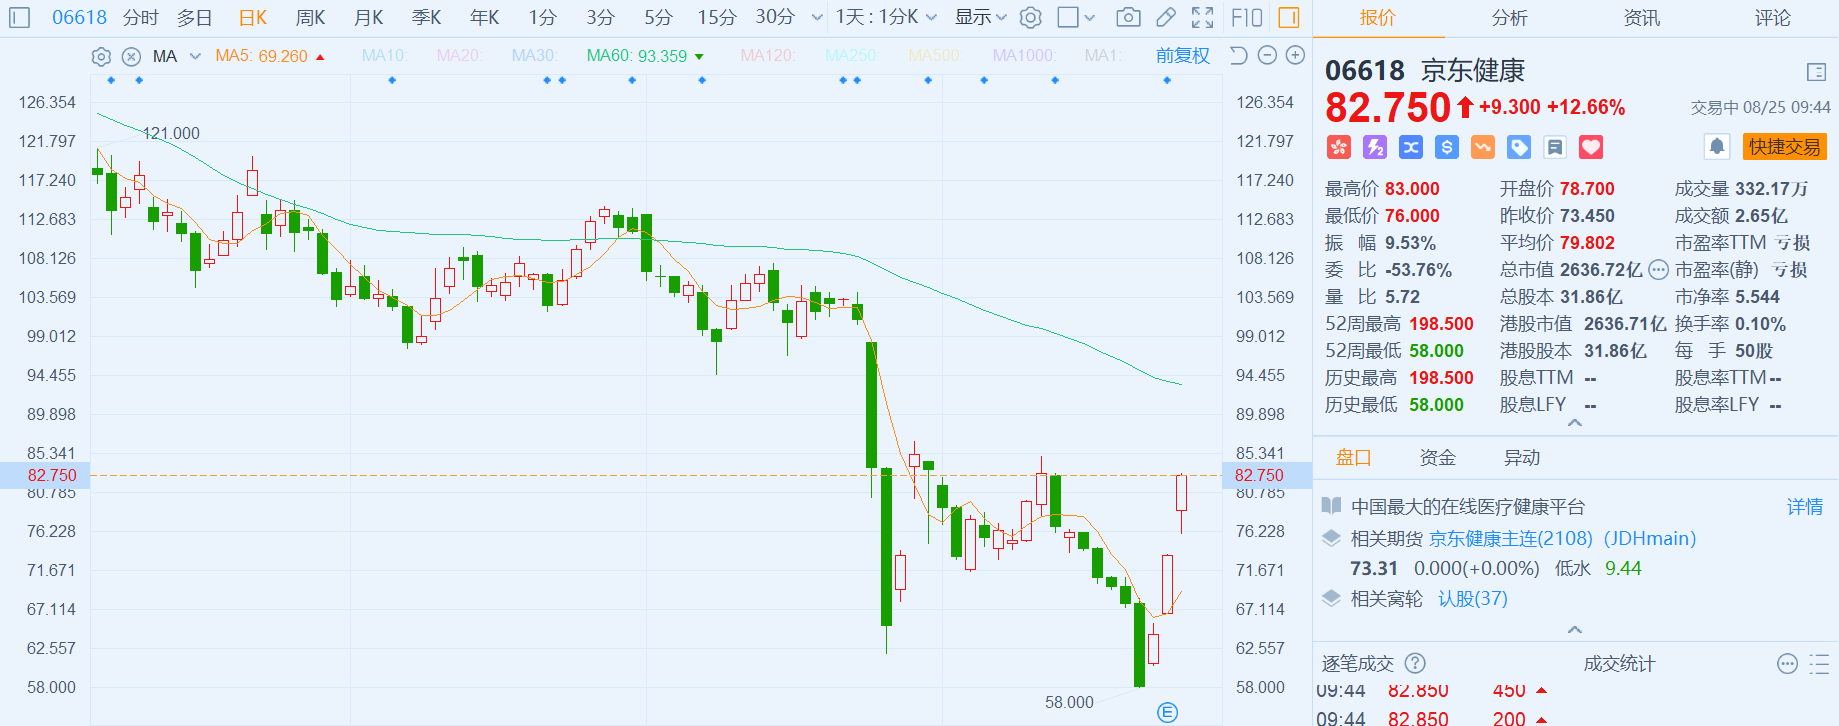Click the red heart favorite icon

pos(1590,148)
